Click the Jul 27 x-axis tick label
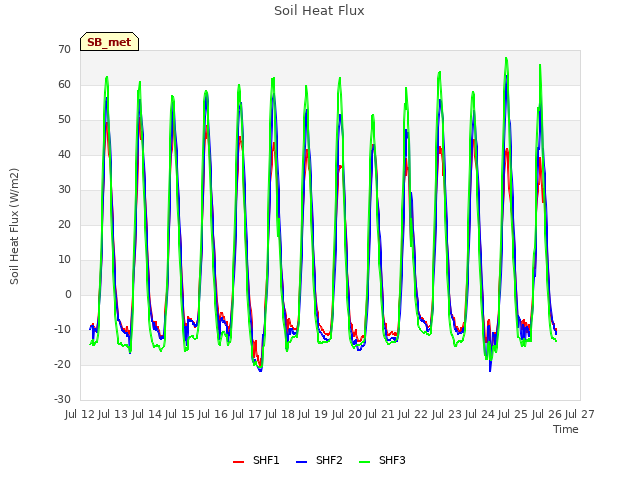Image resolution: width=640 pixels, height=480 pixels. pyautogui.click(x=580, y=414)
